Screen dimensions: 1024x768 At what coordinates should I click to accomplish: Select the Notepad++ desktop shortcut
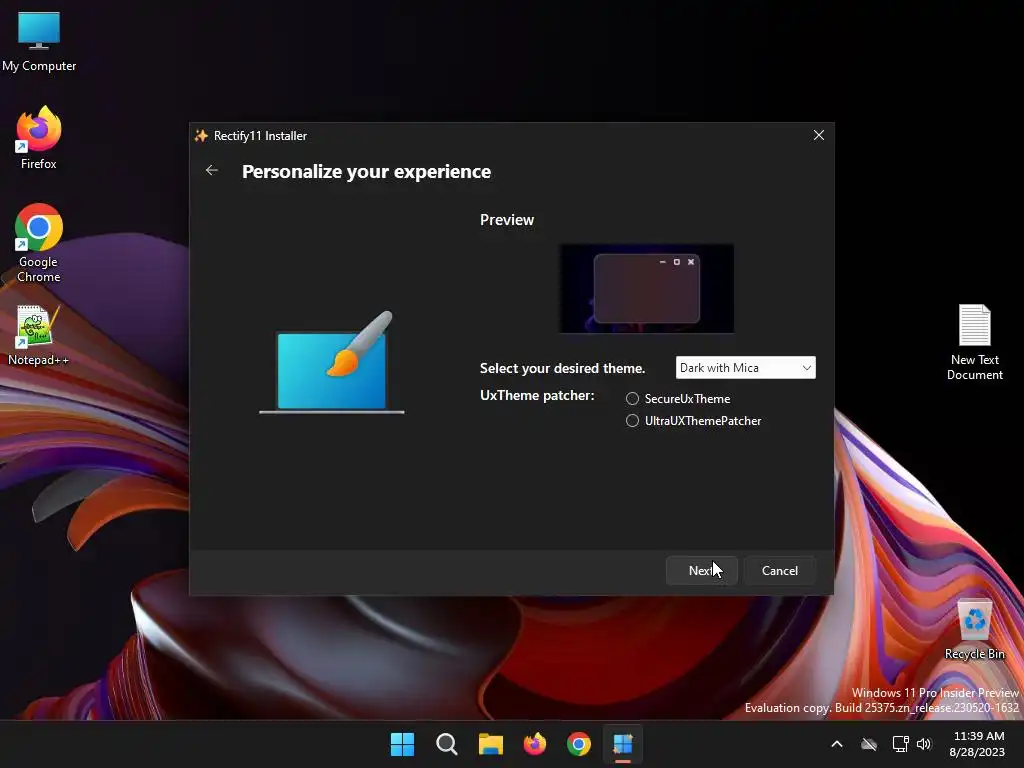(x=39, y=336)
